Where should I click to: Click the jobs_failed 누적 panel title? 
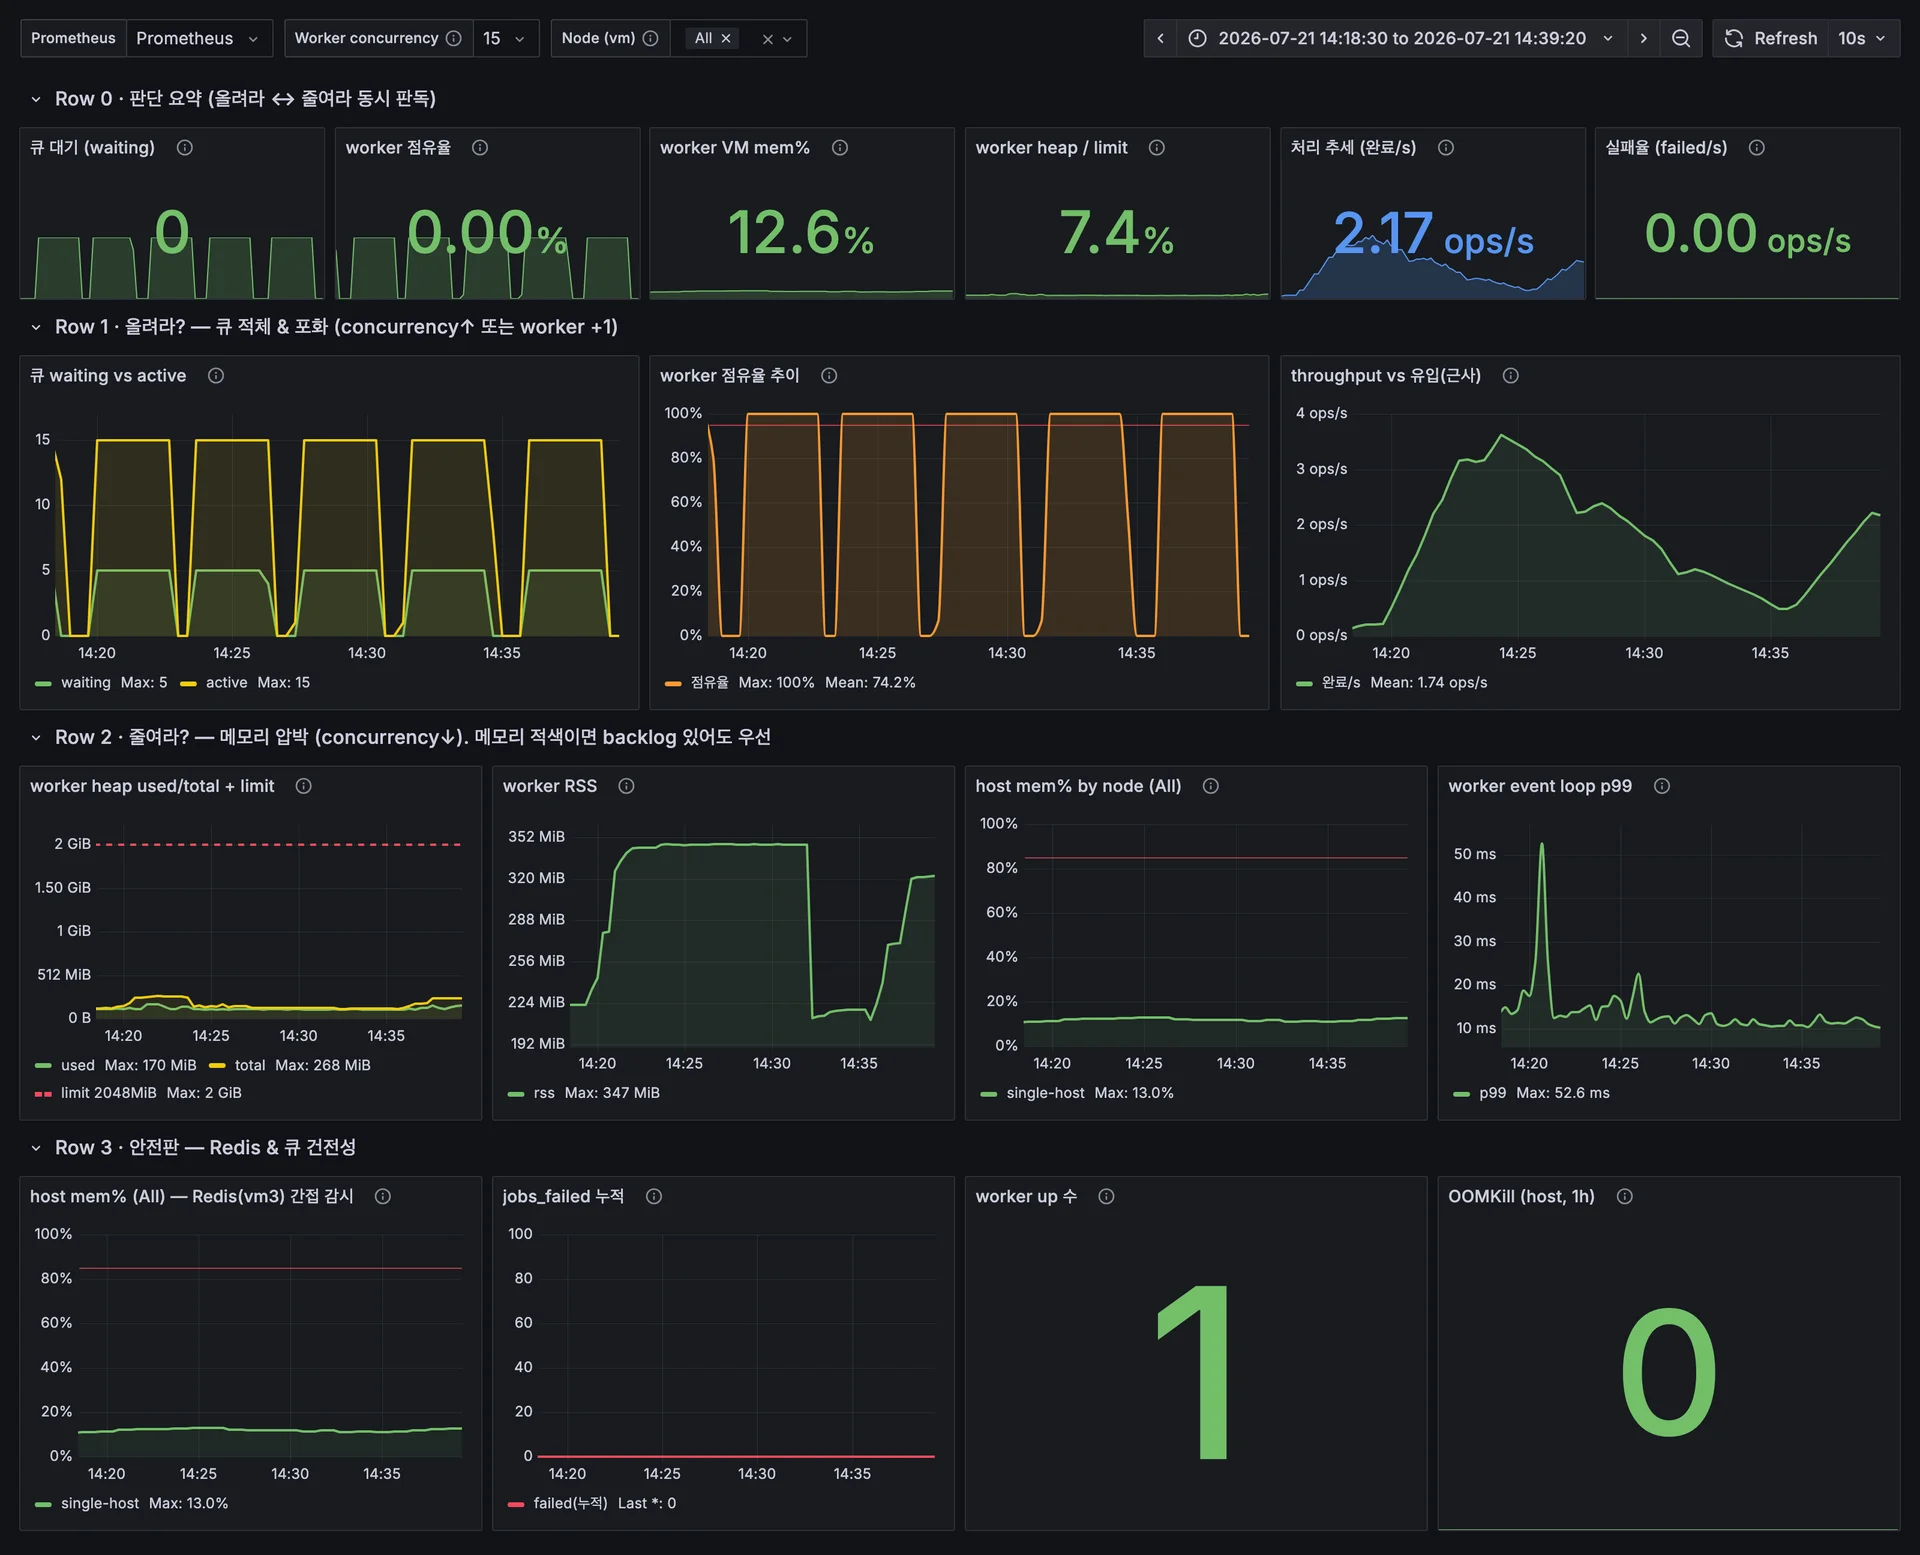(x=563, y=1197)
